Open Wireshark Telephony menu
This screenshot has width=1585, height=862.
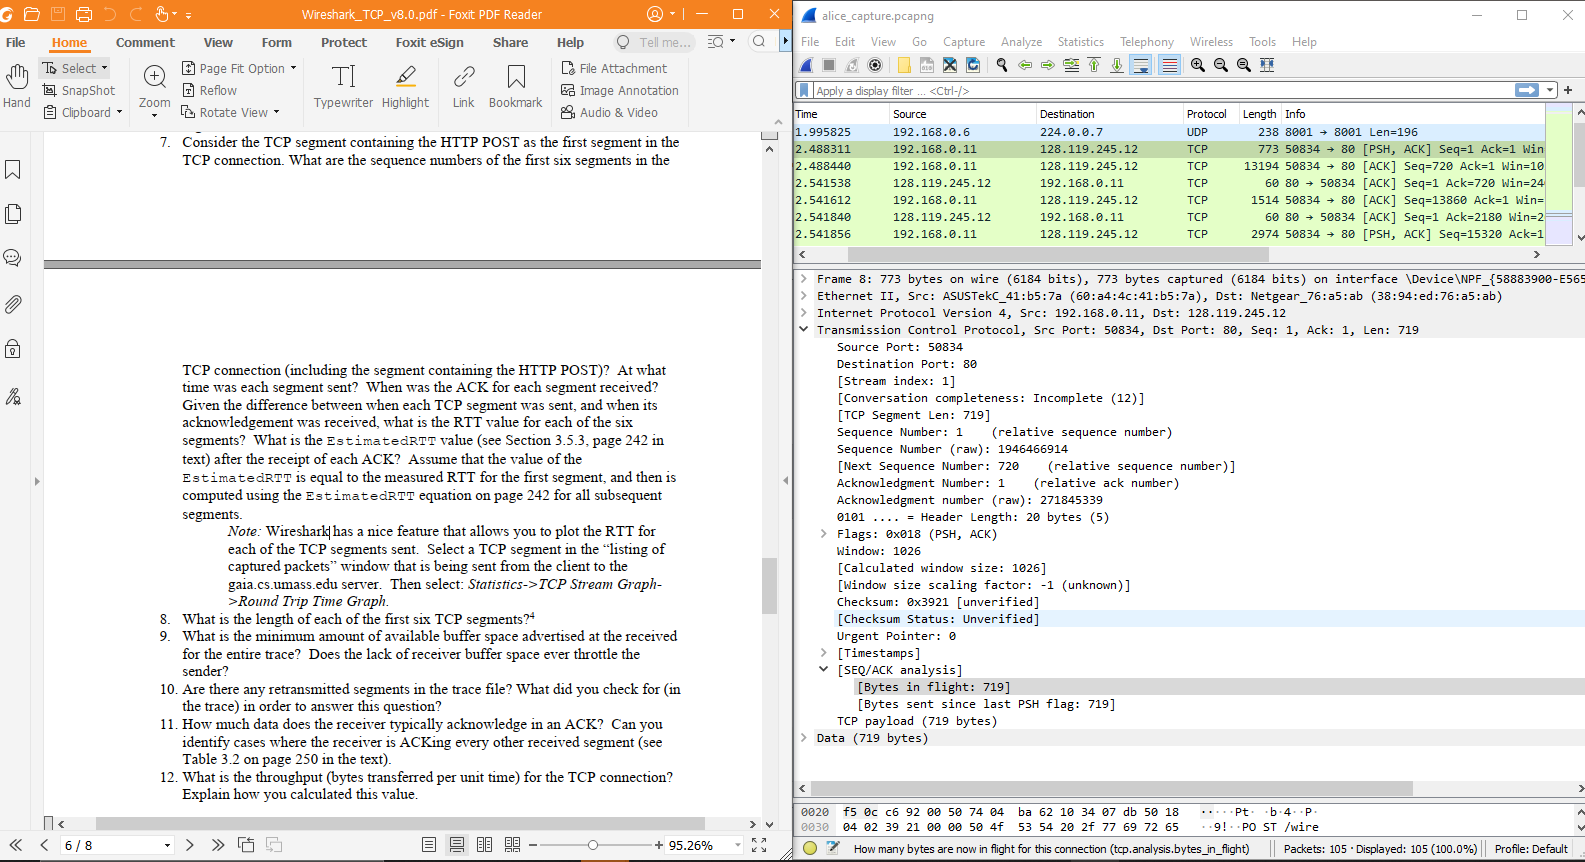(1147, 42)
